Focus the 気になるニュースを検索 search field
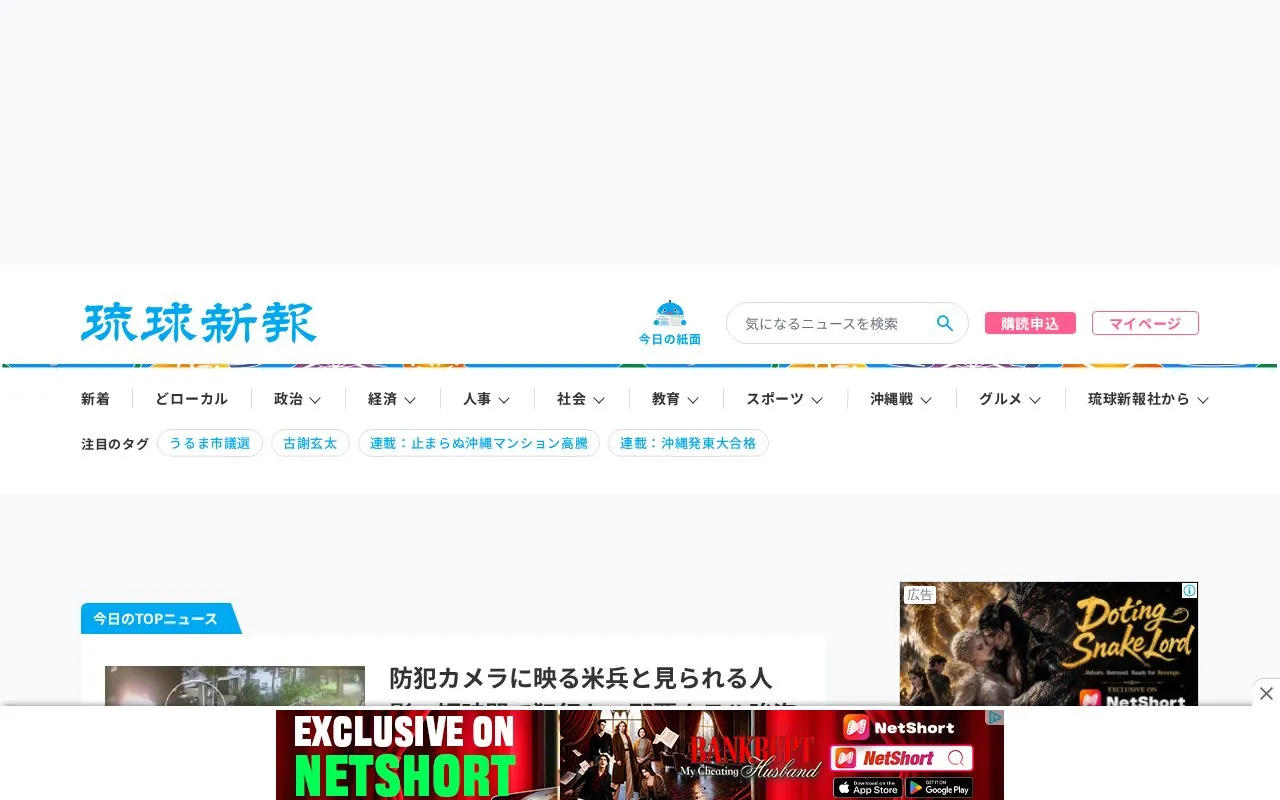Image resolution: width=1280 pixels, height=800 pixels. click(x=847, y=323)
